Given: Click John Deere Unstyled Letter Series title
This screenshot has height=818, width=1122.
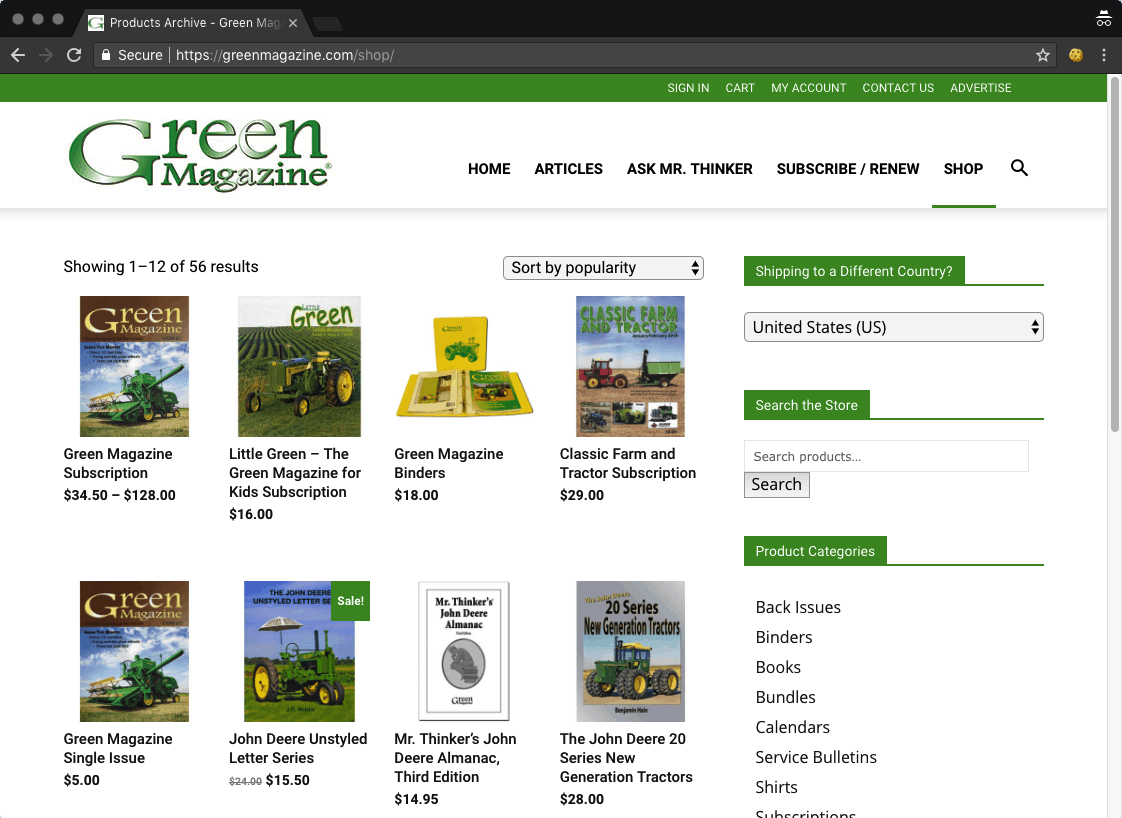Looking at the screenshot, I should [x=298, y=748].
